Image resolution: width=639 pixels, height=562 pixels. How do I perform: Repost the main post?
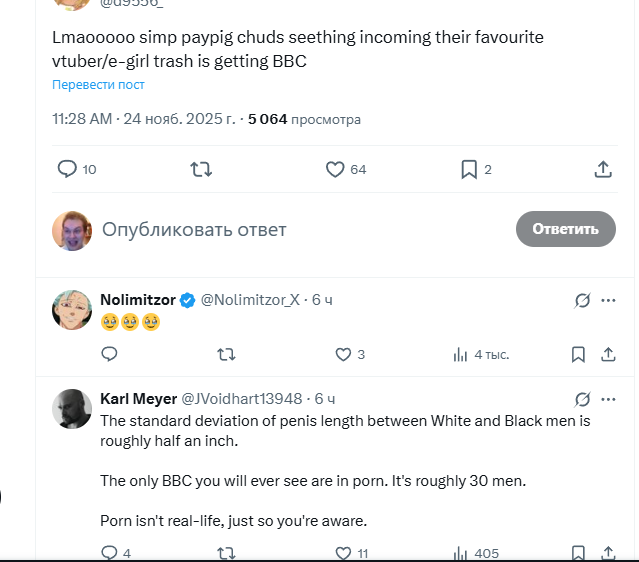(201, 170)
